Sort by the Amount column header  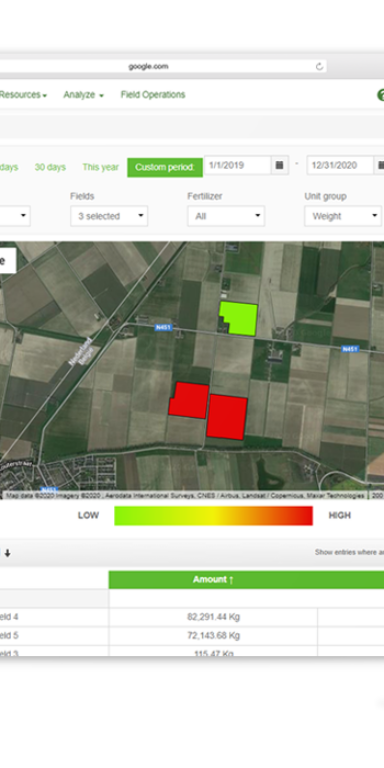[213, 580]
